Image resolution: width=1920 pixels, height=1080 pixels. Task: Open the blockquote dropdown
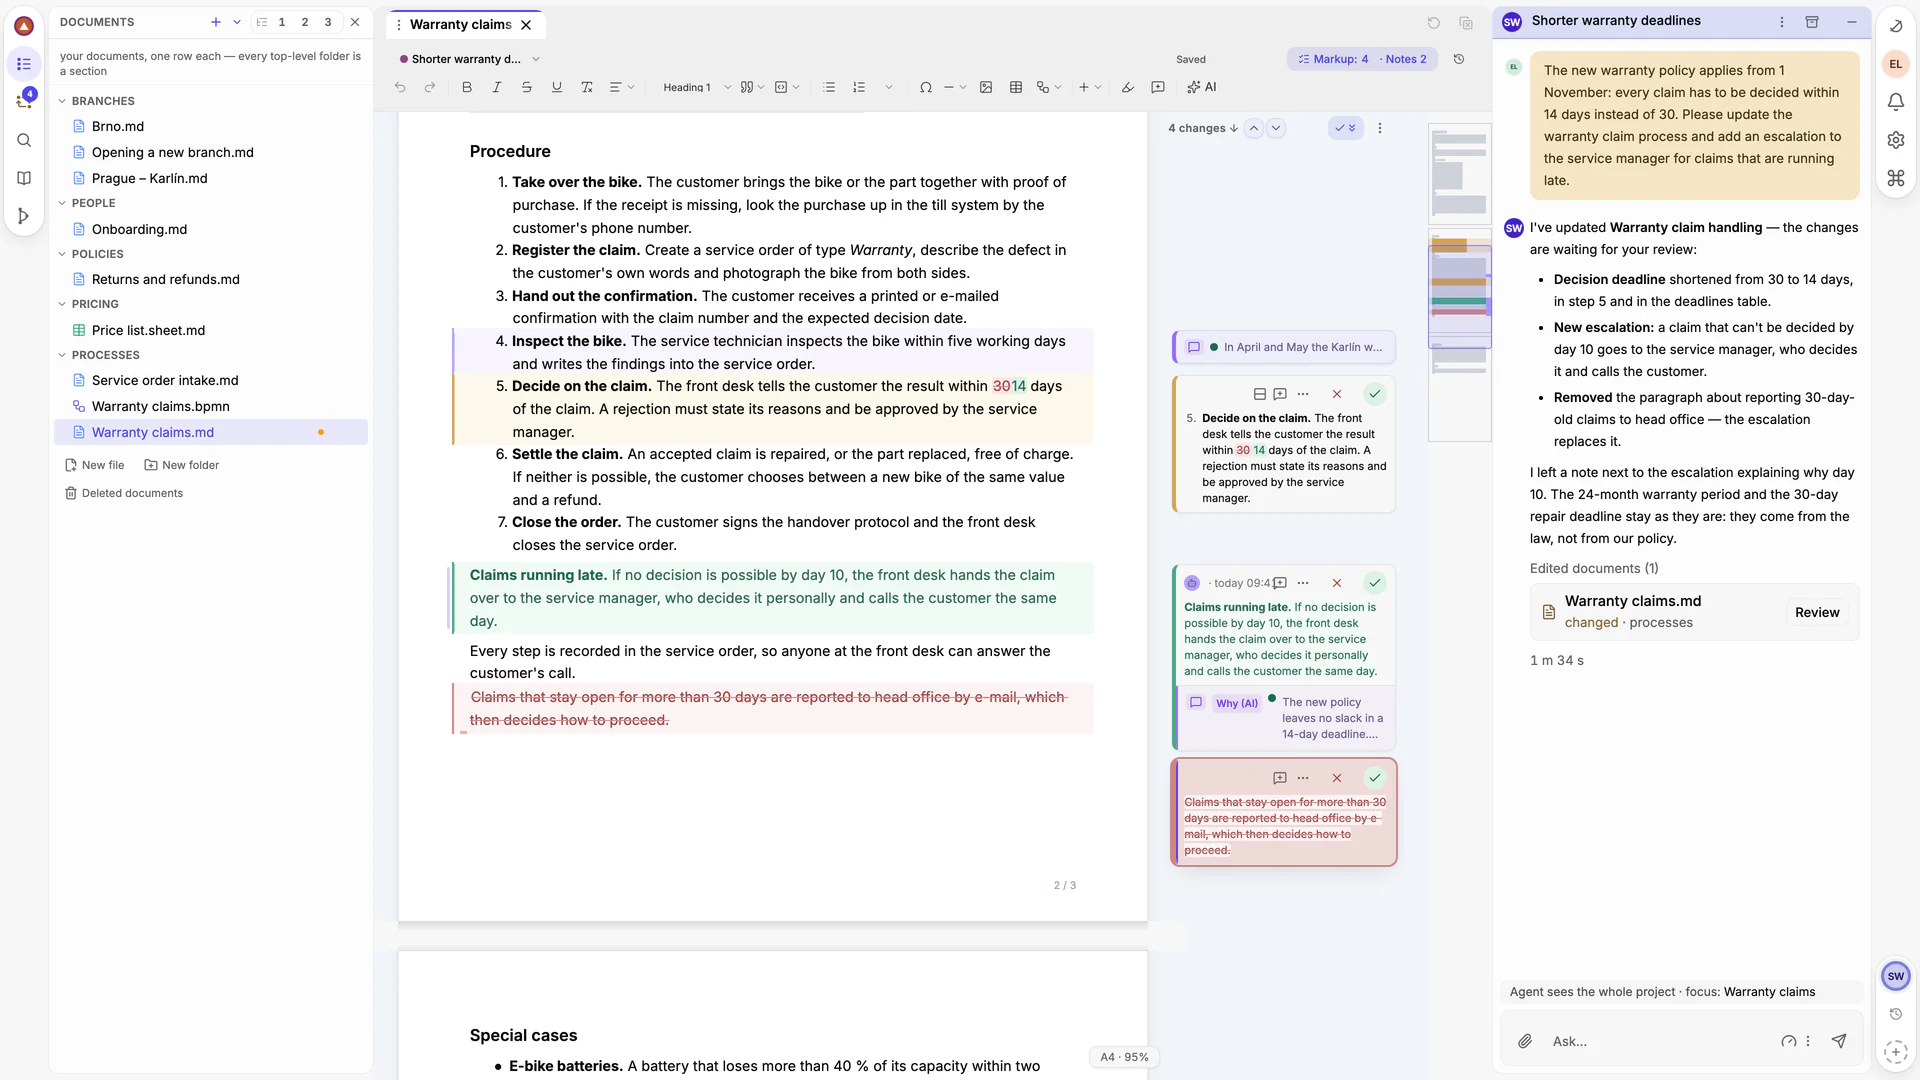[752, 87]
